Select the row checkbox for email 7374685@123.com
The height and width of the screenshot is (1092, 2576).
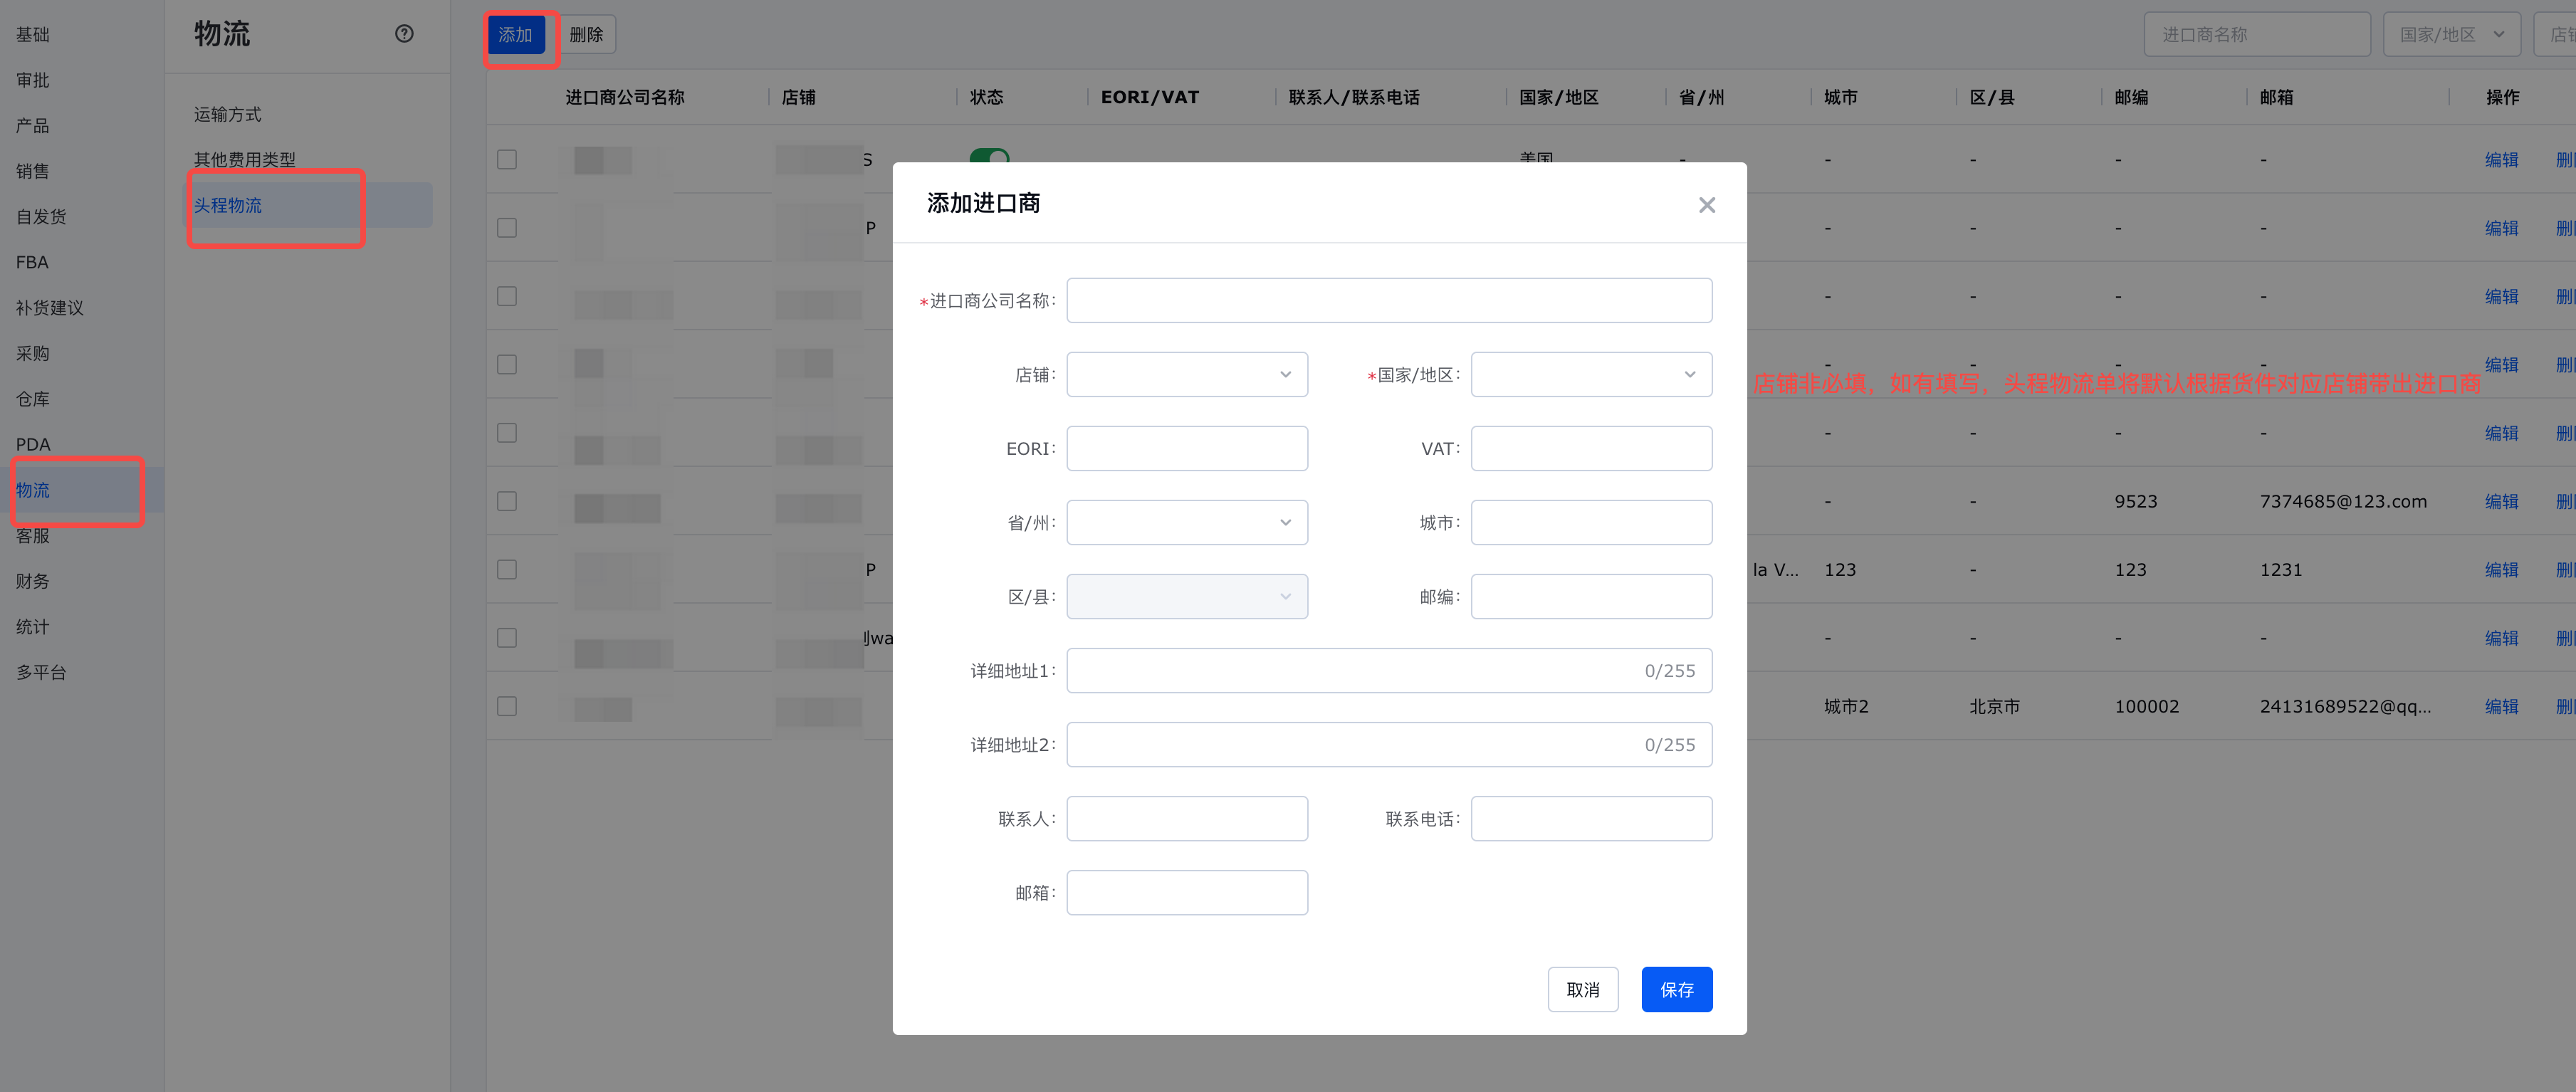(507, 501)
